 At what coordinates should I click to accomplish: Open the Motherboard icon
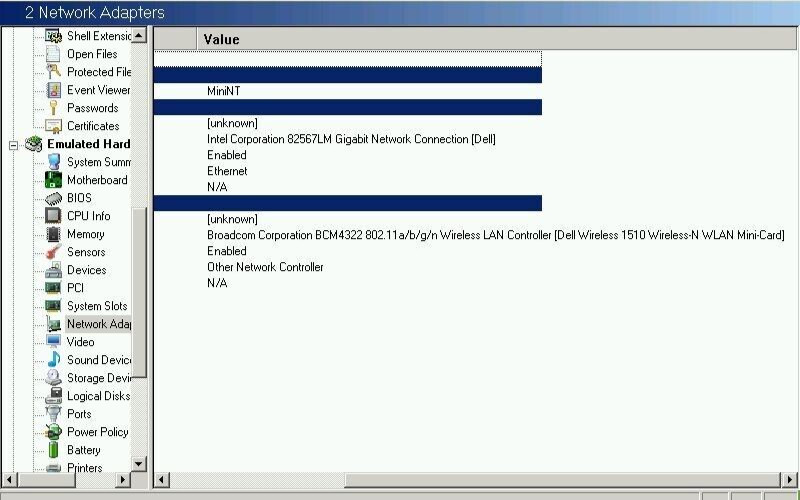pyautogui.click(x=53, y=180)
